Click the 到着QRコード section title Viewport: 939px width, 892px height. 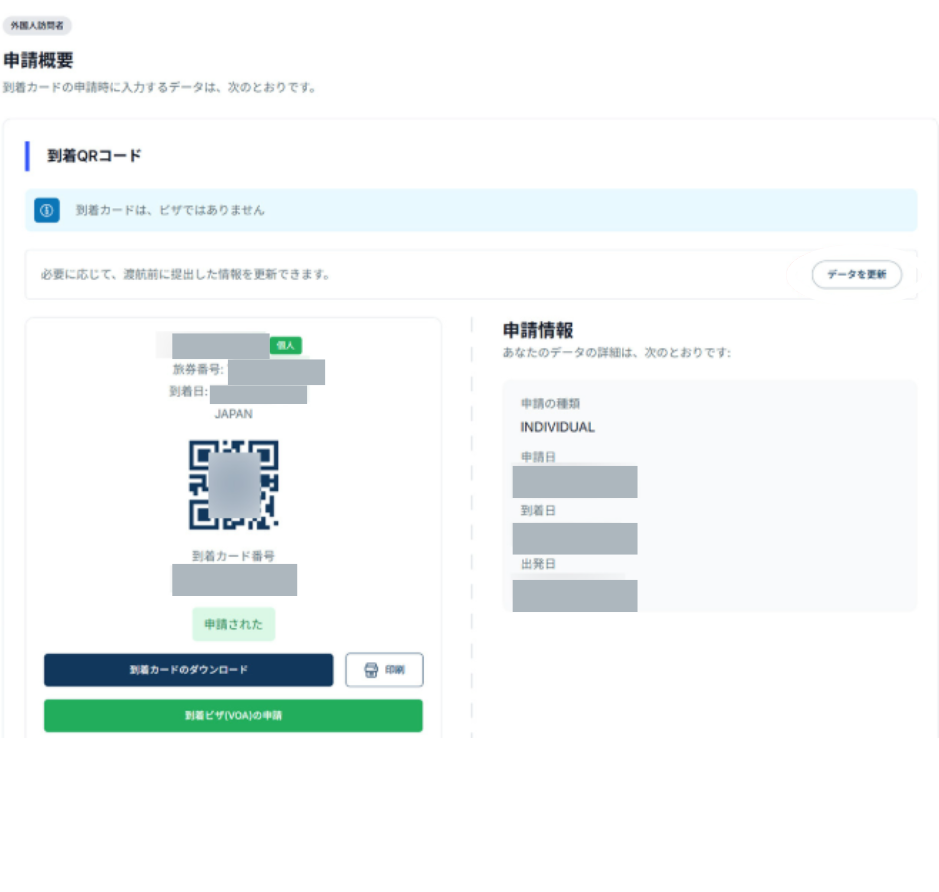coord(95,156)
